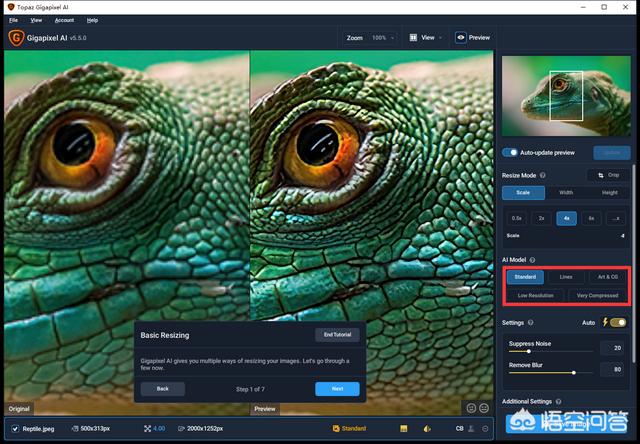Click the Reptile.jpeg file name
Viewport: 640px width, 444px height.
pyautogui.click(x=38, y=429)
